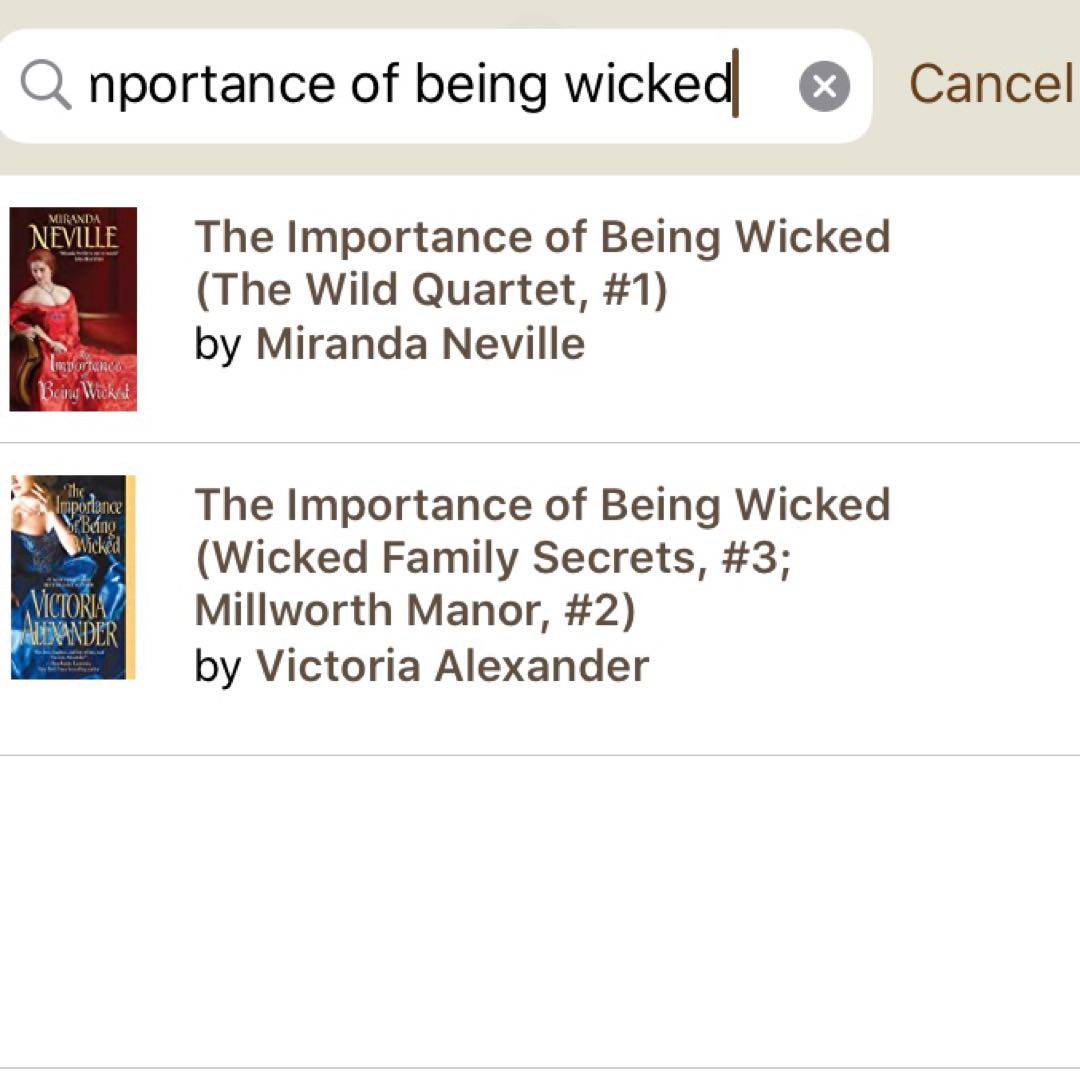Open the red Miranda Neville book cover
The width and height of the screenshot is (1080, 1080).
click(x=73, y=309)
